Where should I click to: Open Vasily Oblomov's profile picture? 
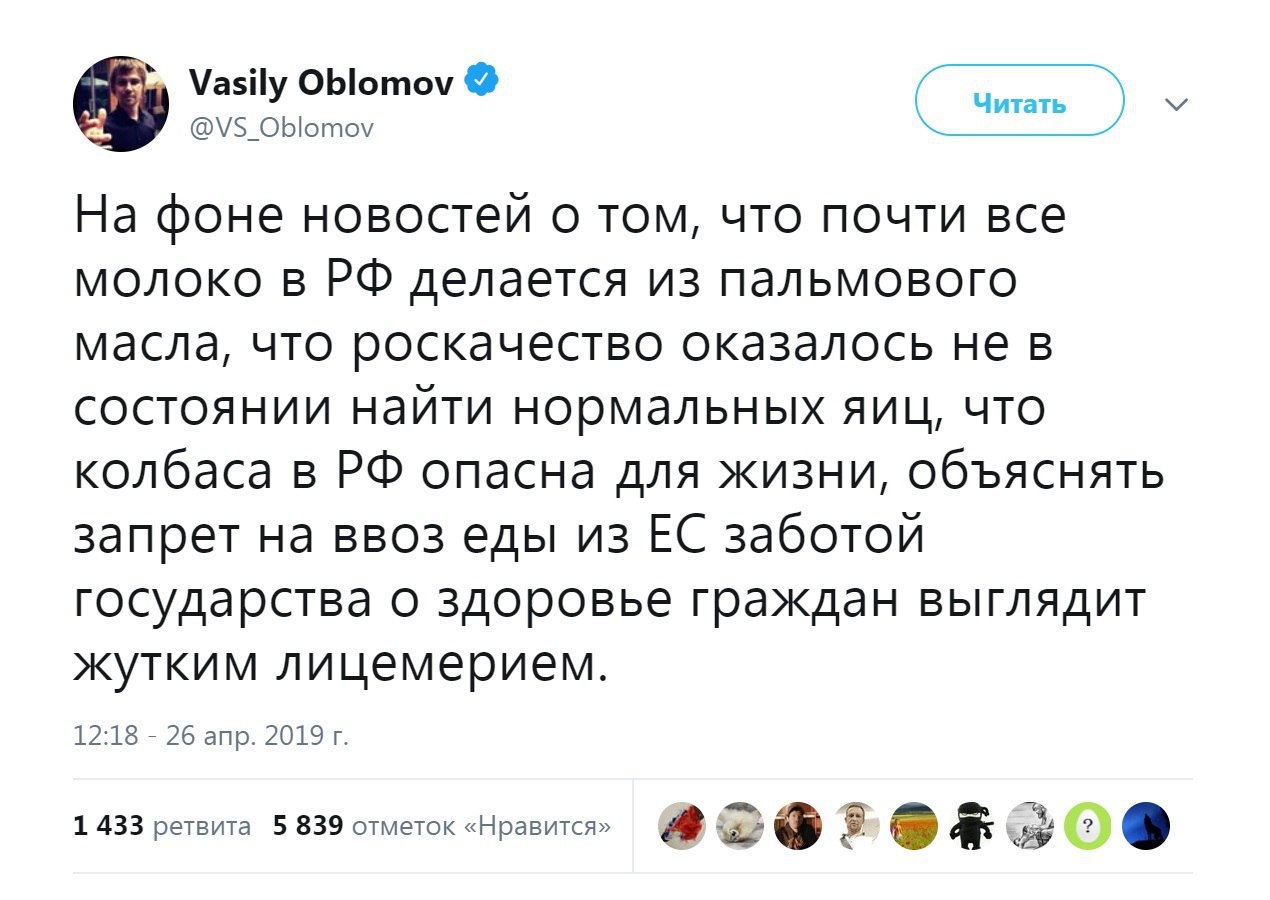point(120,105)
